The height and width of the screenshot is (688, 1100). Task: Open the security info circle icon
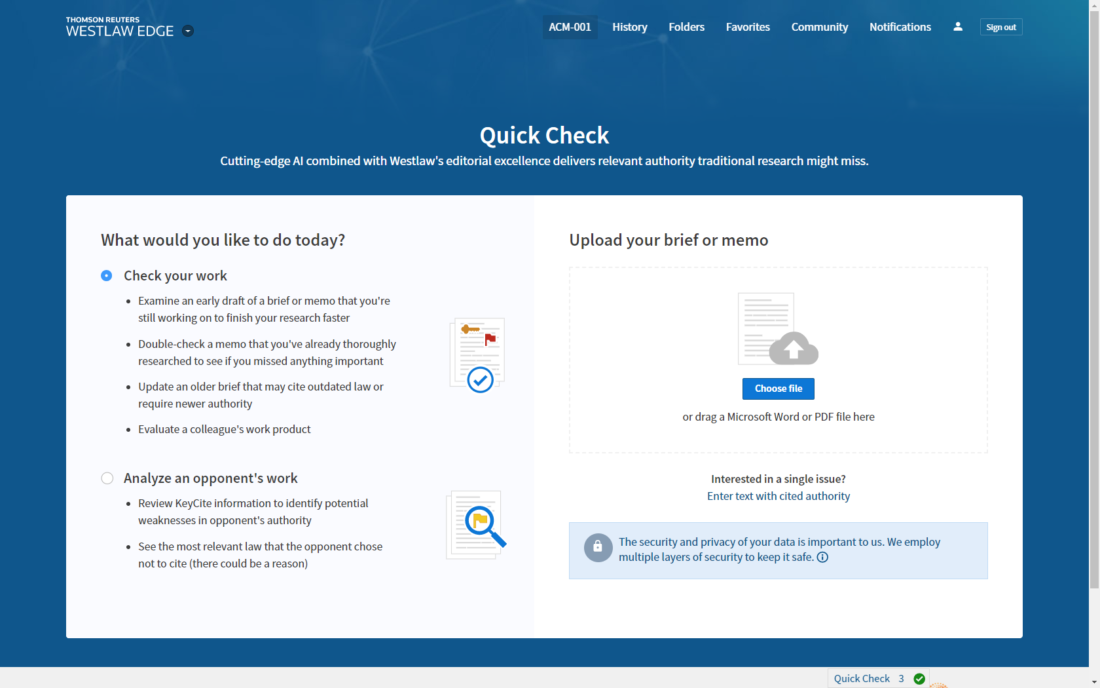tap(822, 558)
